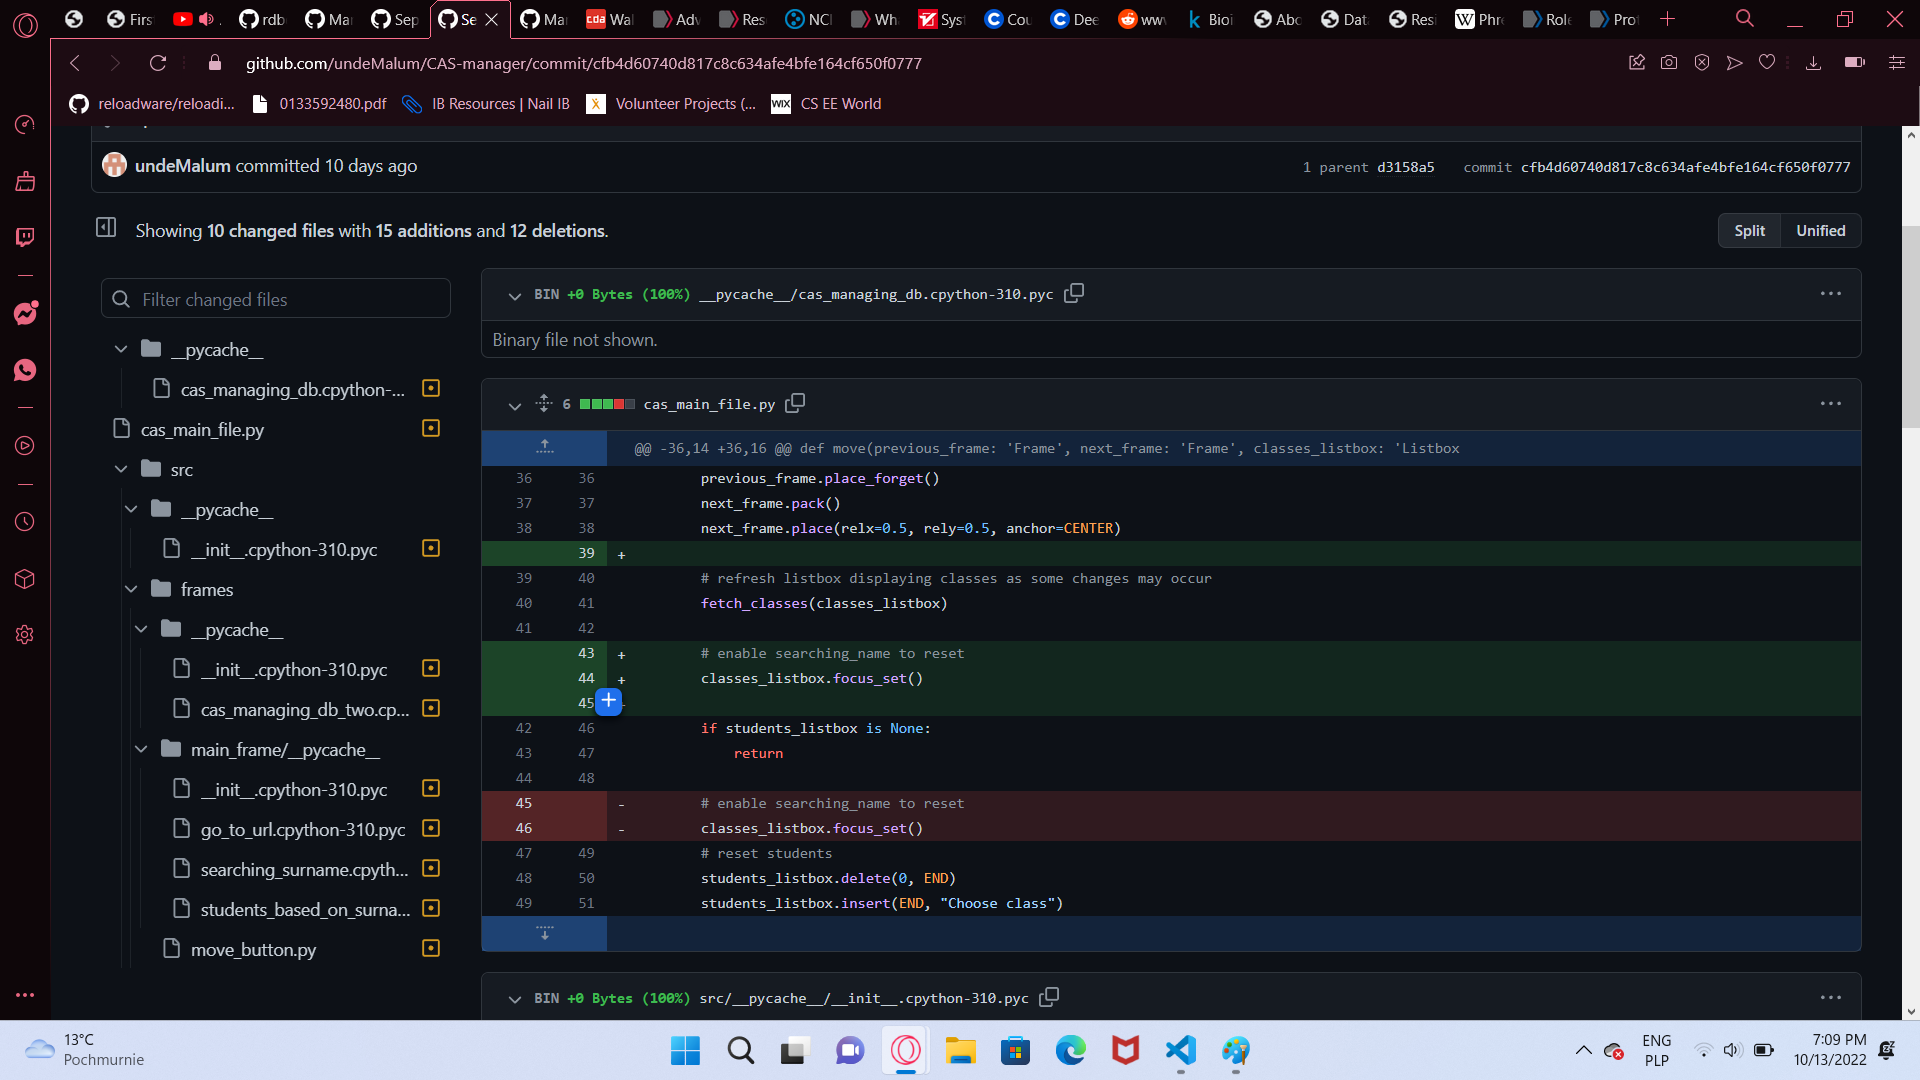Show hidden system tray icons chevron
The height and width of the screenshot is (1080, 1920).
[x=1583, y=1050]
